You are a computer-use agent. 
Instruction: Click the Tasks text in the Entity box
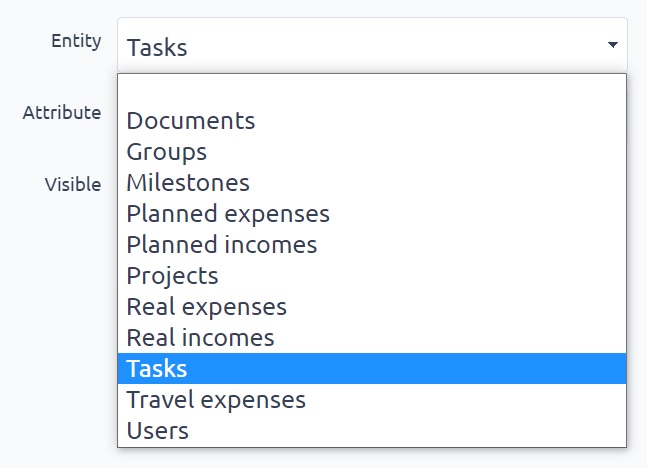coord(157,47)
